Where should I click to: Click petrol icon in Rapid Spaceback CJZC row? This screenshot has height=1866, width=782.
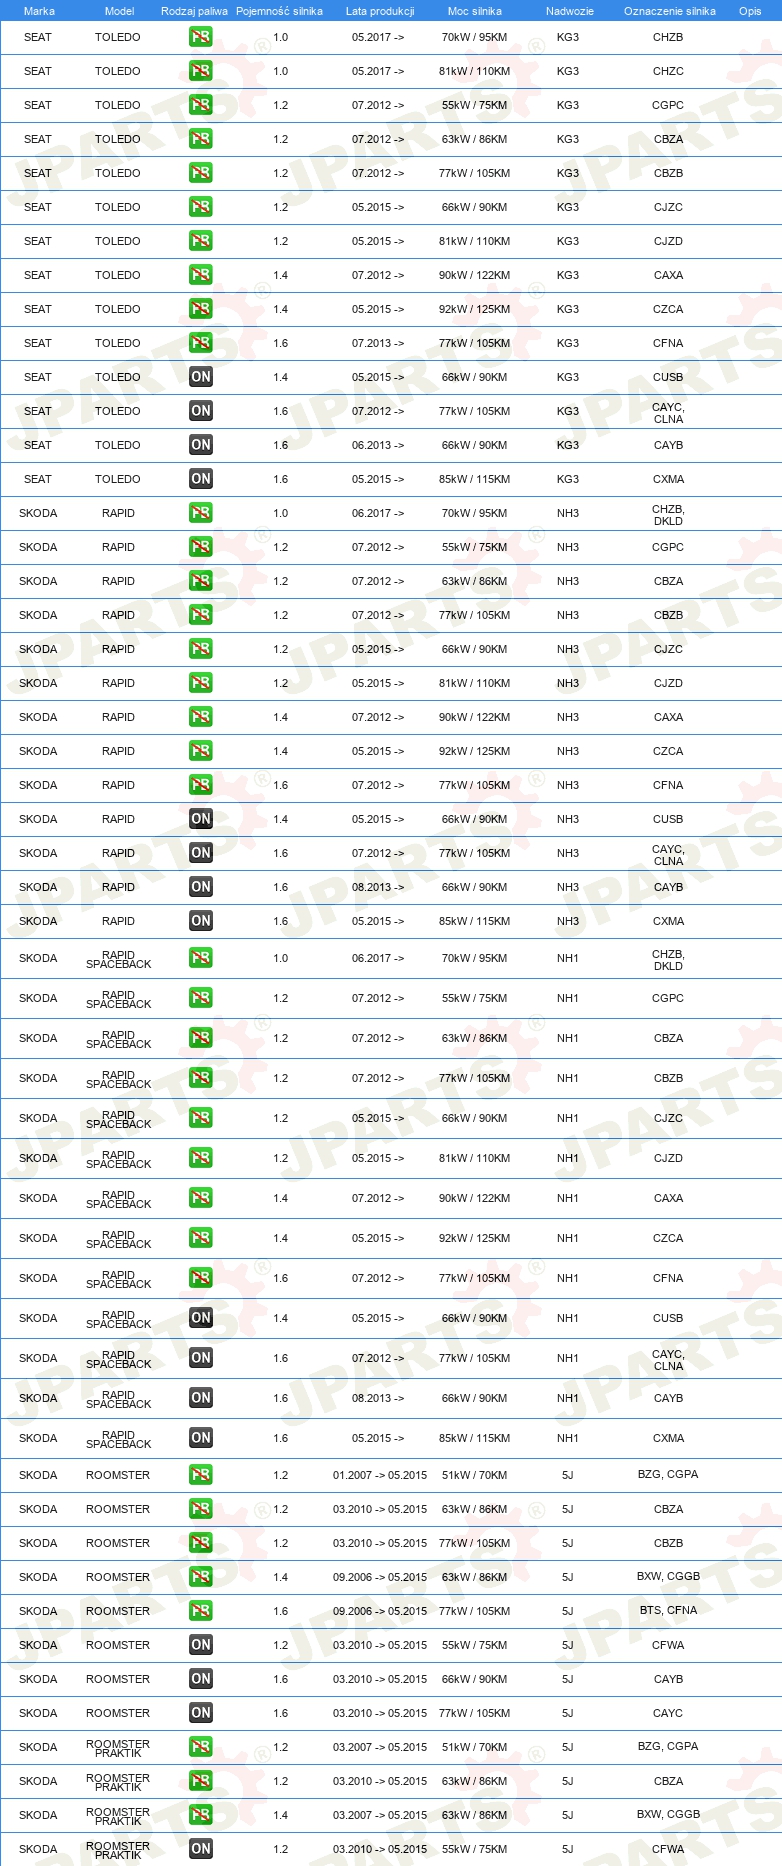tap(201, 1118)
